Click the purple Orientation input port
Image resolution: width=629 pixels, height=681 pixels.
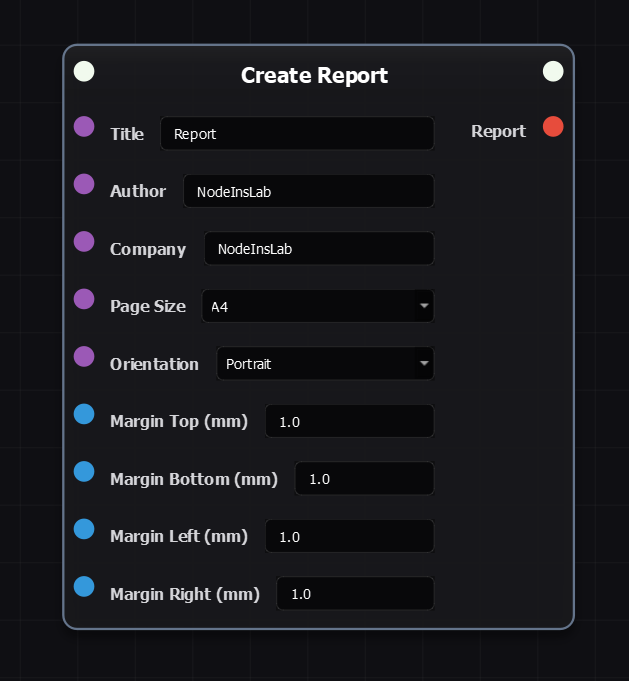pyautogui.click(x=84, y=357)
